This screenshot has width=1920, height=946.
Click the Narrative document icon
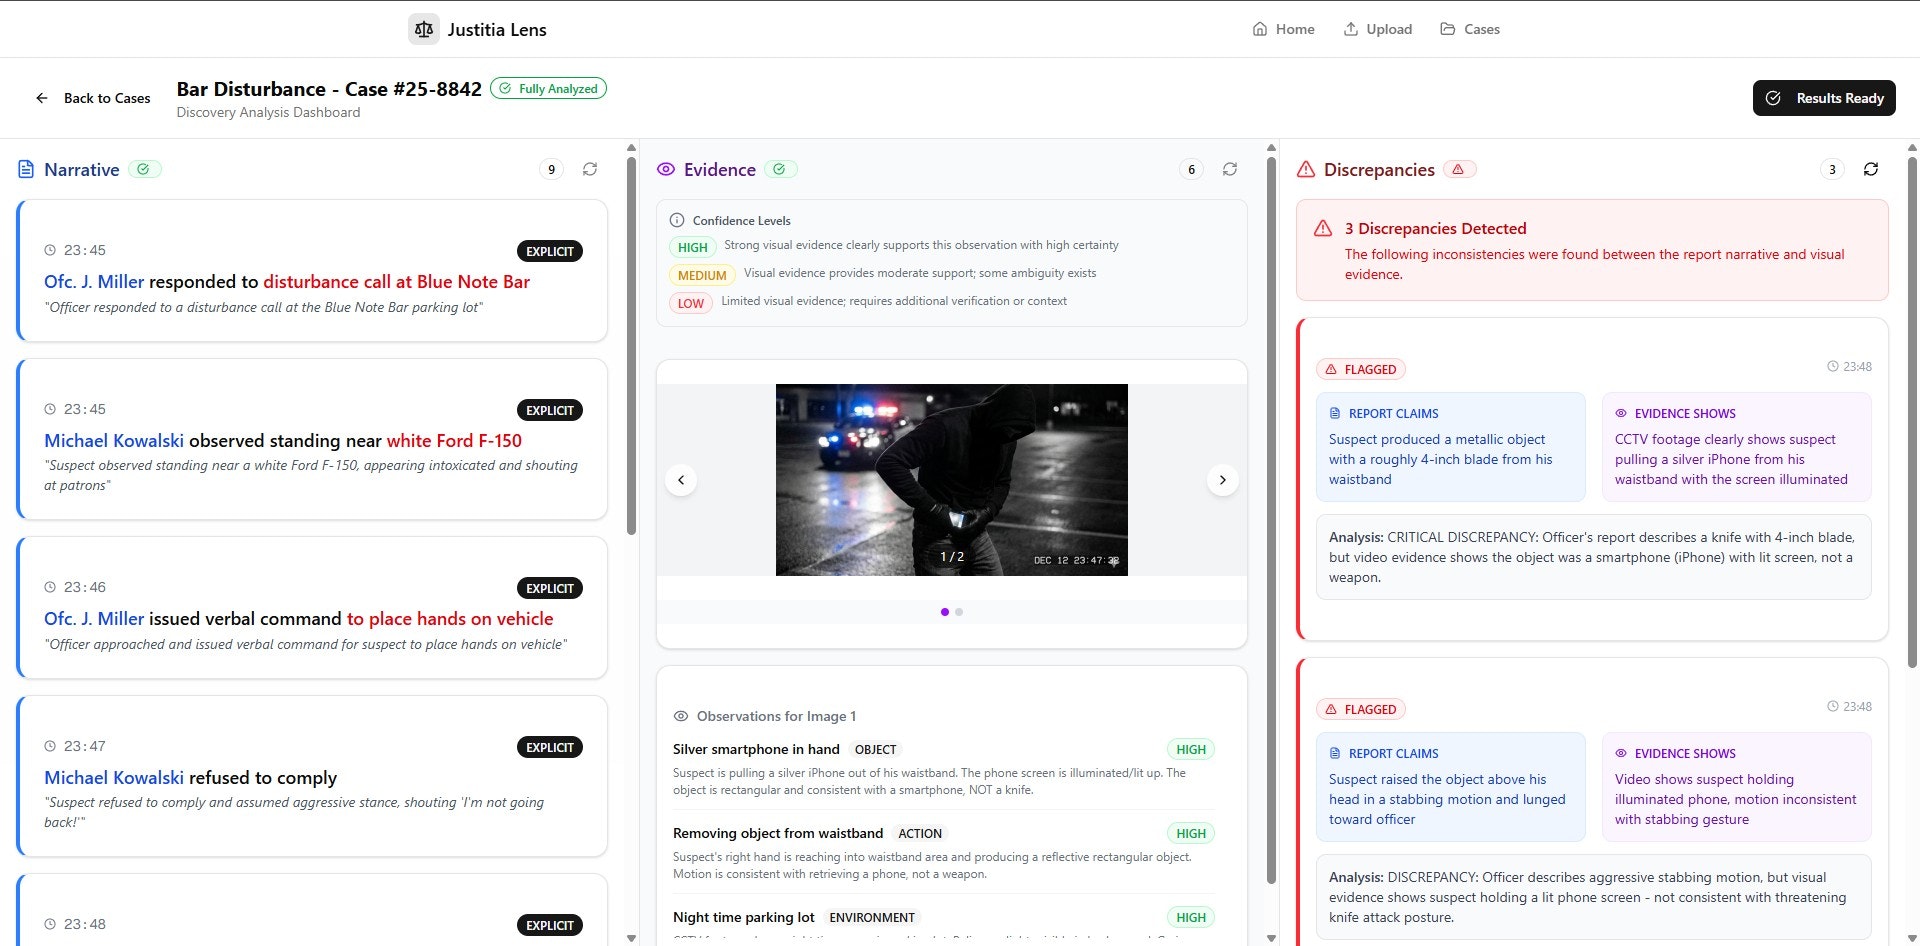(25, 169)
